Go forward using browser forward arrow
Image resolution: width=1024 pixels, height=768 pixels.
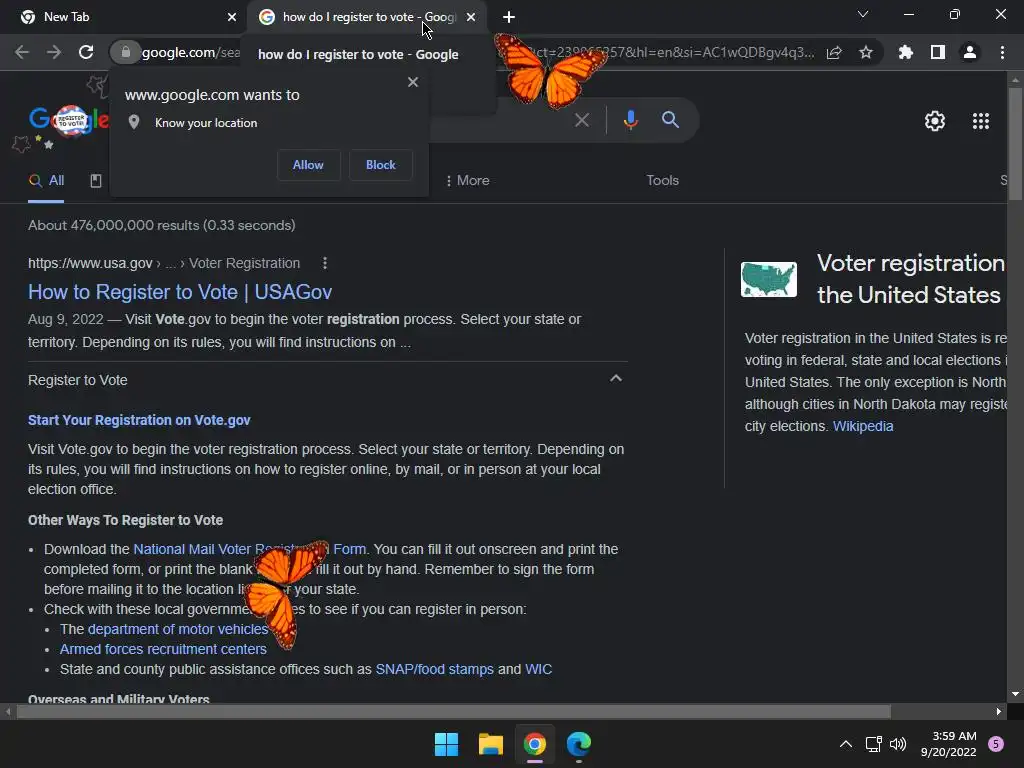pyautogui.click(x=54, y=52)
